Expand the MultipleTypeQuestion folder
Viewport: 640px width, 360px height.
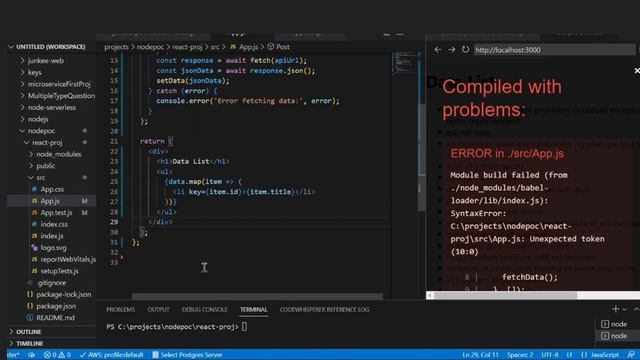pyautogui.click(x=61, y=96)
